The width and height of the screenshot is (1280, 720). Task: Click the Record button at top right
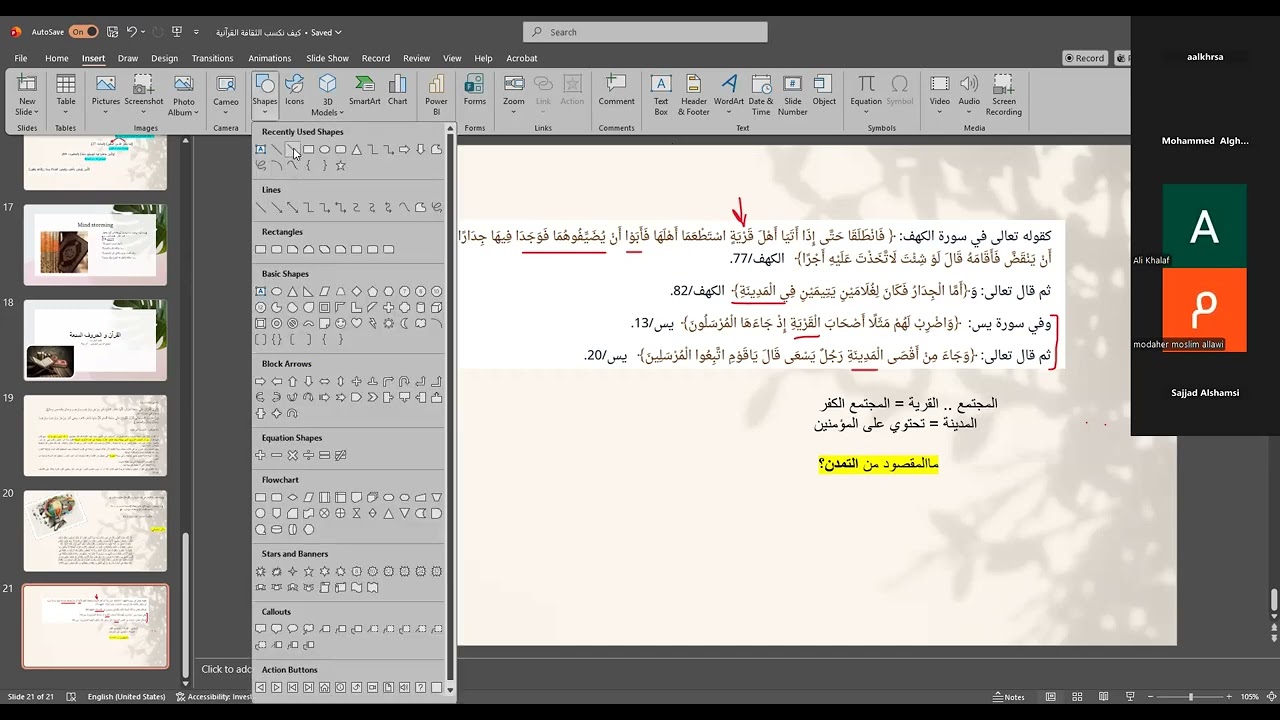click(1084, 58)
